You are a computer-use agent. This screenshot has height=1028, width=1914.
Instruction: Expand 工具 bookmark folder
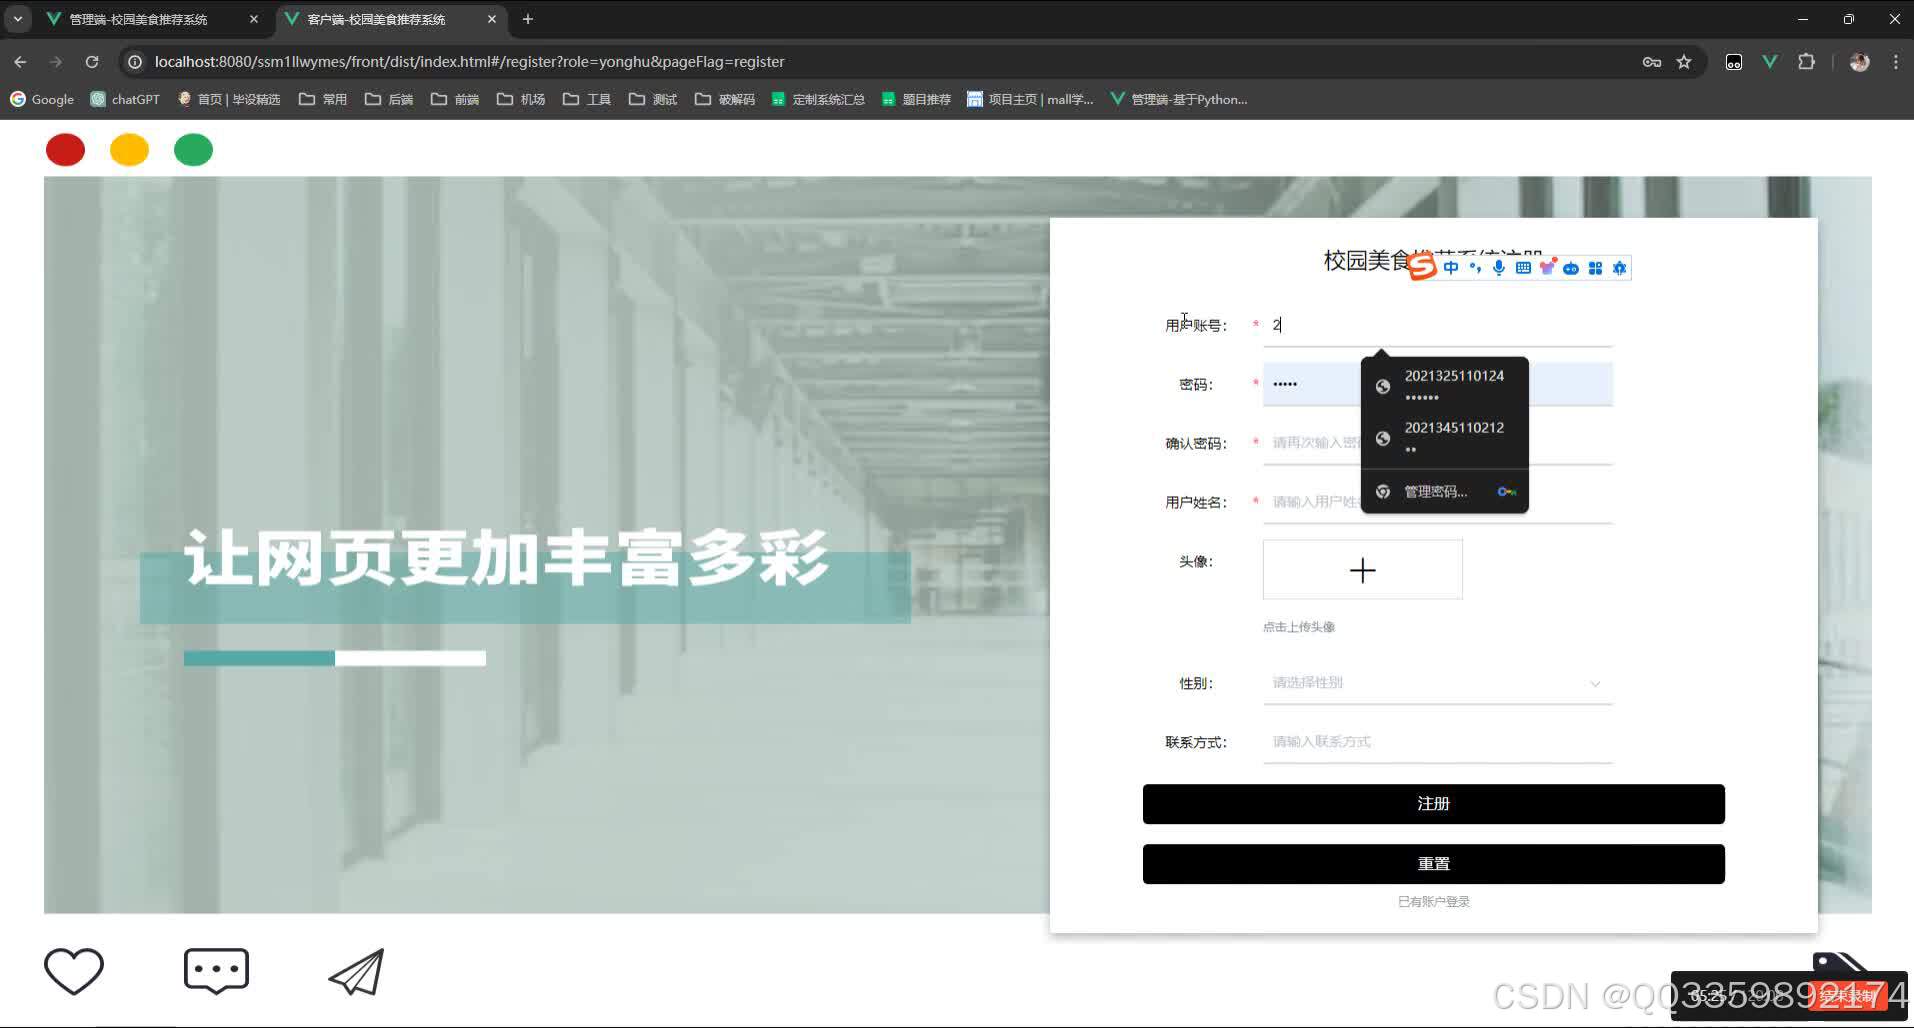click(587, 99)
